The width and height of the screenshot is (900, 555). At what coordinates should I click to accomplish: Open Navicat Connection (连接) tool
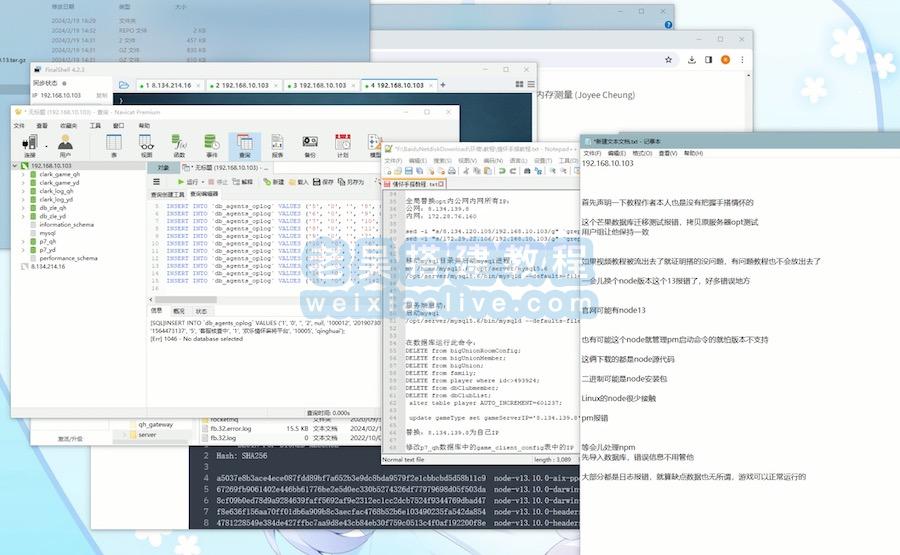[30, 145]
